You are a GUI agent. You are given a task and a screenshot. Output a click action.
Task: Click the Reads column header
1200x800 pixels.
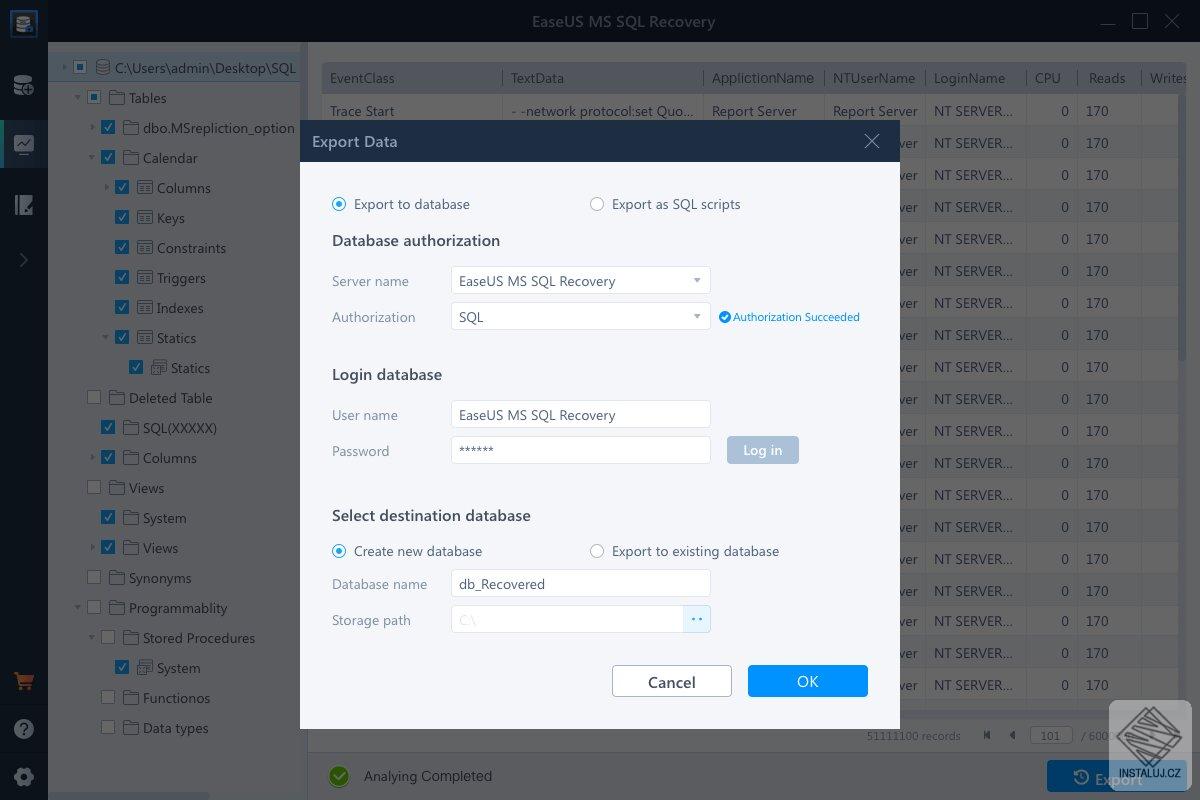pyautogui.click(x=1107, y=78)
